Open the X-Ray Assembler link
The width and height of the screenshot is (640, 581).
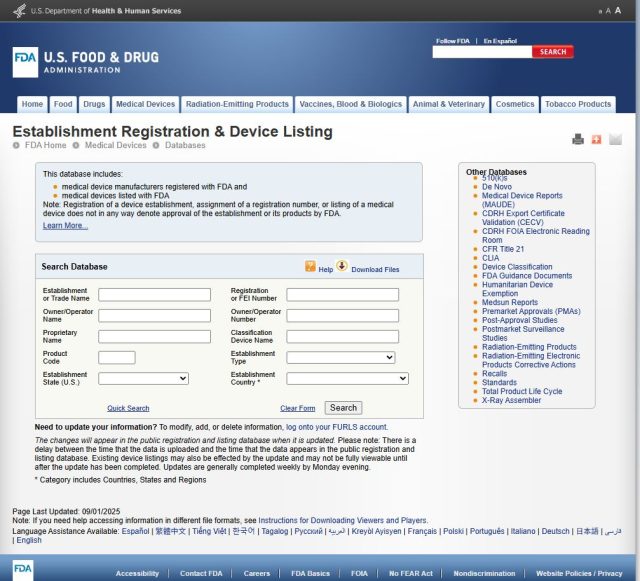click(511, 401)
